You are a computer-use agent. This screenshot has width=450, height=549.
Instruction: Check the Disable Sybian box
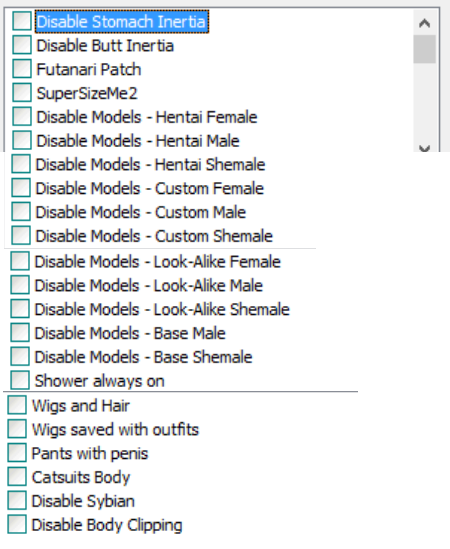pyautogui.click(x=17, y=500)
